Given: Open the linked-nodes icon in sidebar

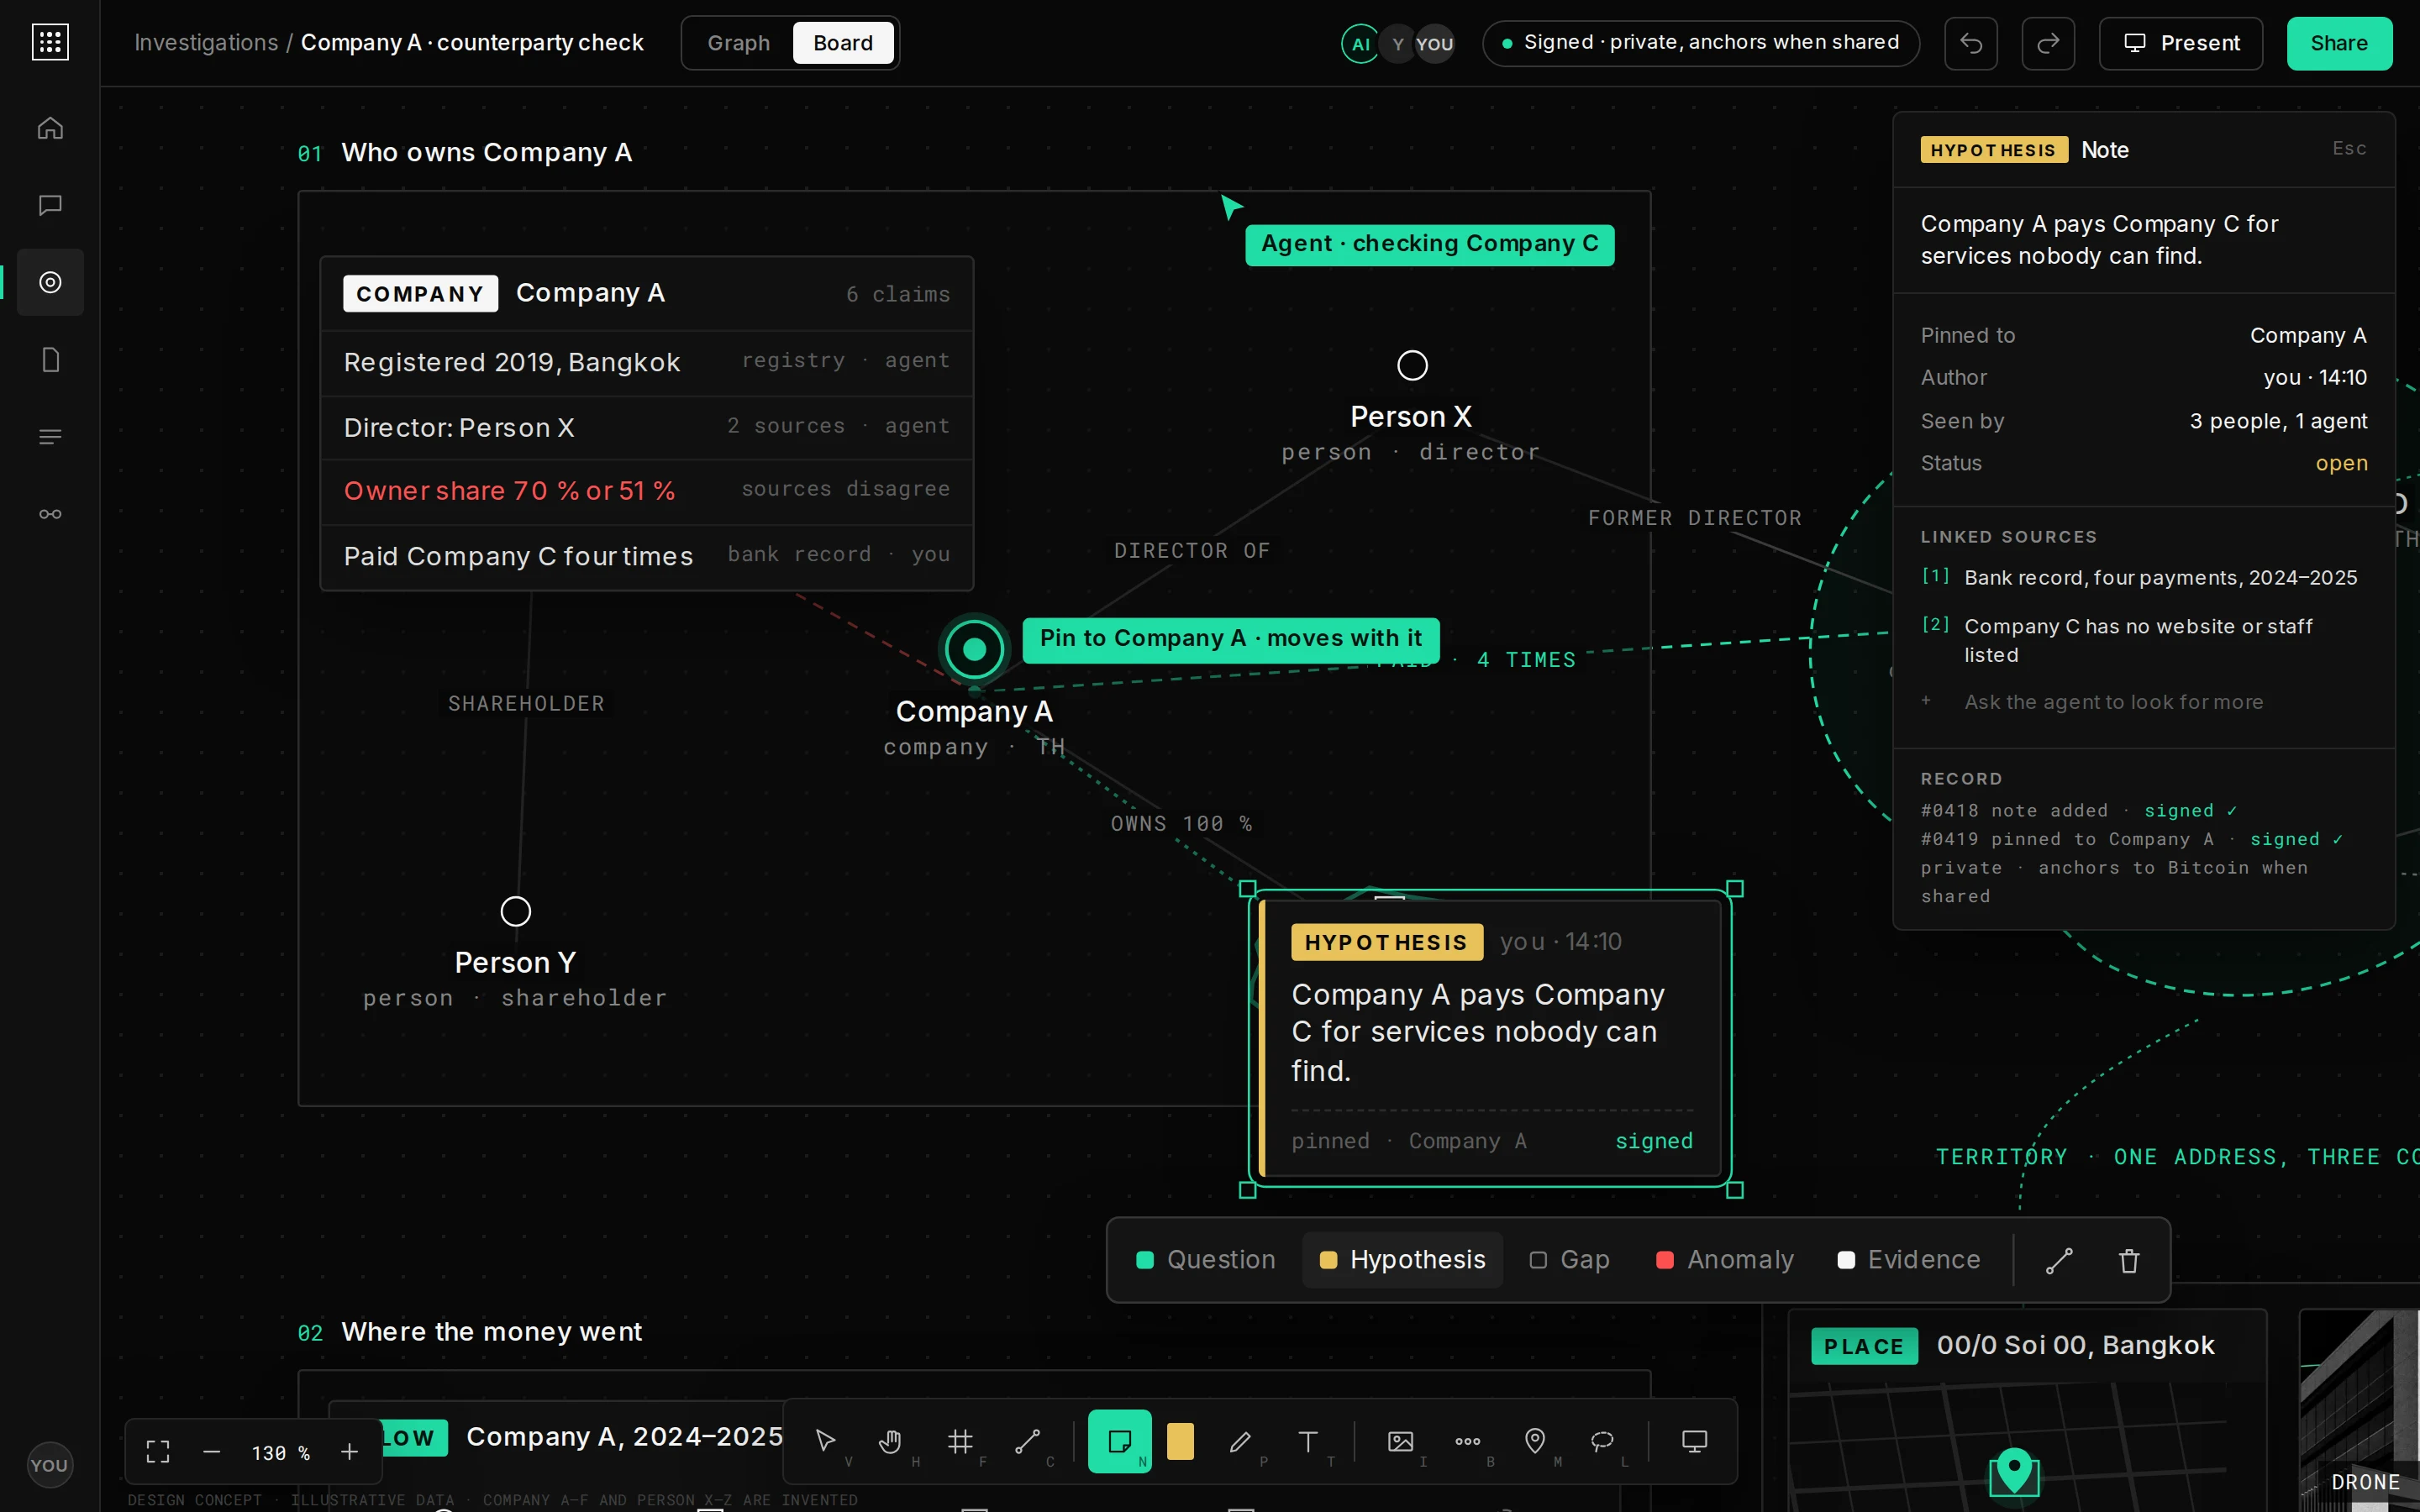Looking at the screenshot, I should coord(50,514).
